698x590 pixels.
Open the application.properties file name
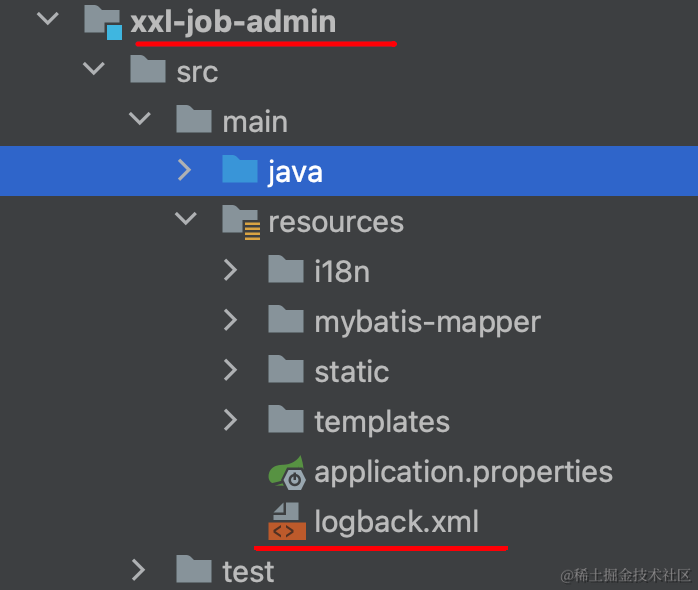463,473
